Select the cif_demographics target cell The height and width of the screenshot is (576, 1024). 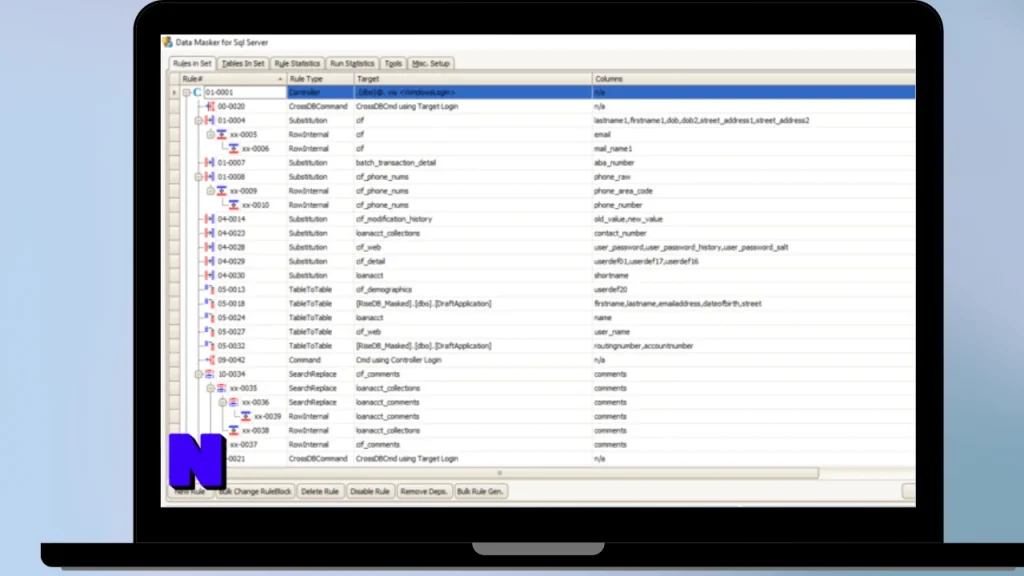click(473, 289)
